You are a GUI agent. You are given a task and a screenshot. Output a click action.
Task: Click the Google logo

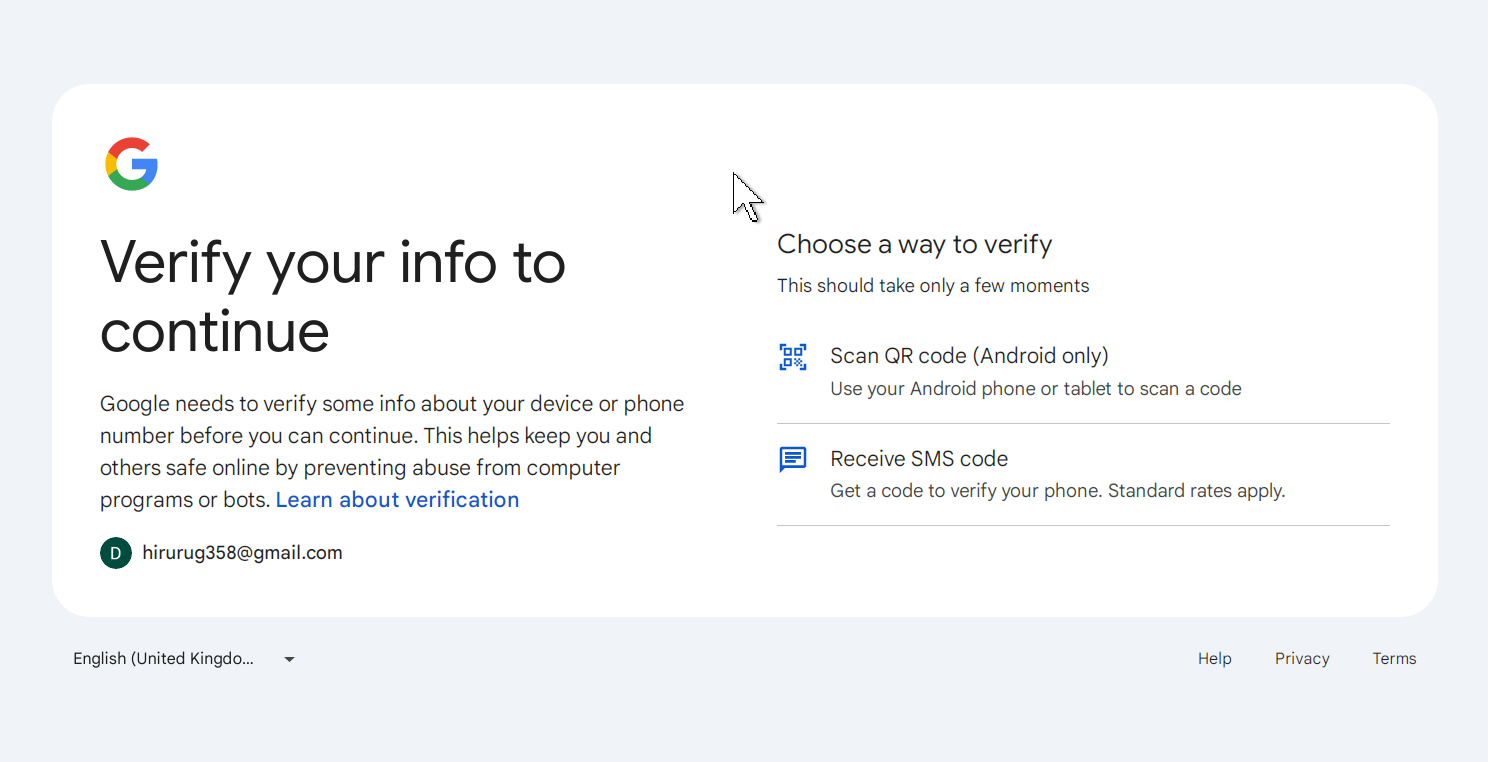point(132,164)
